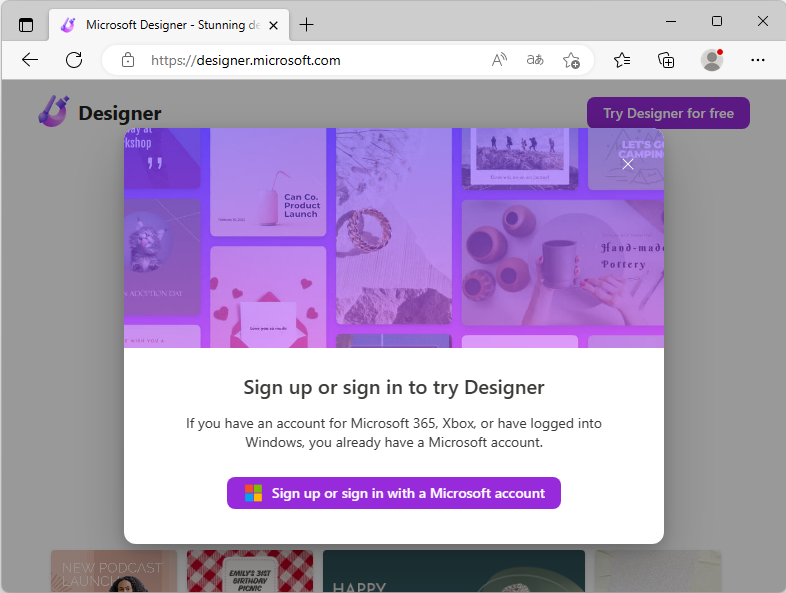The image size is (786, 593).
Task: Open Read aloud in the address bar
Action: (499, 60)
